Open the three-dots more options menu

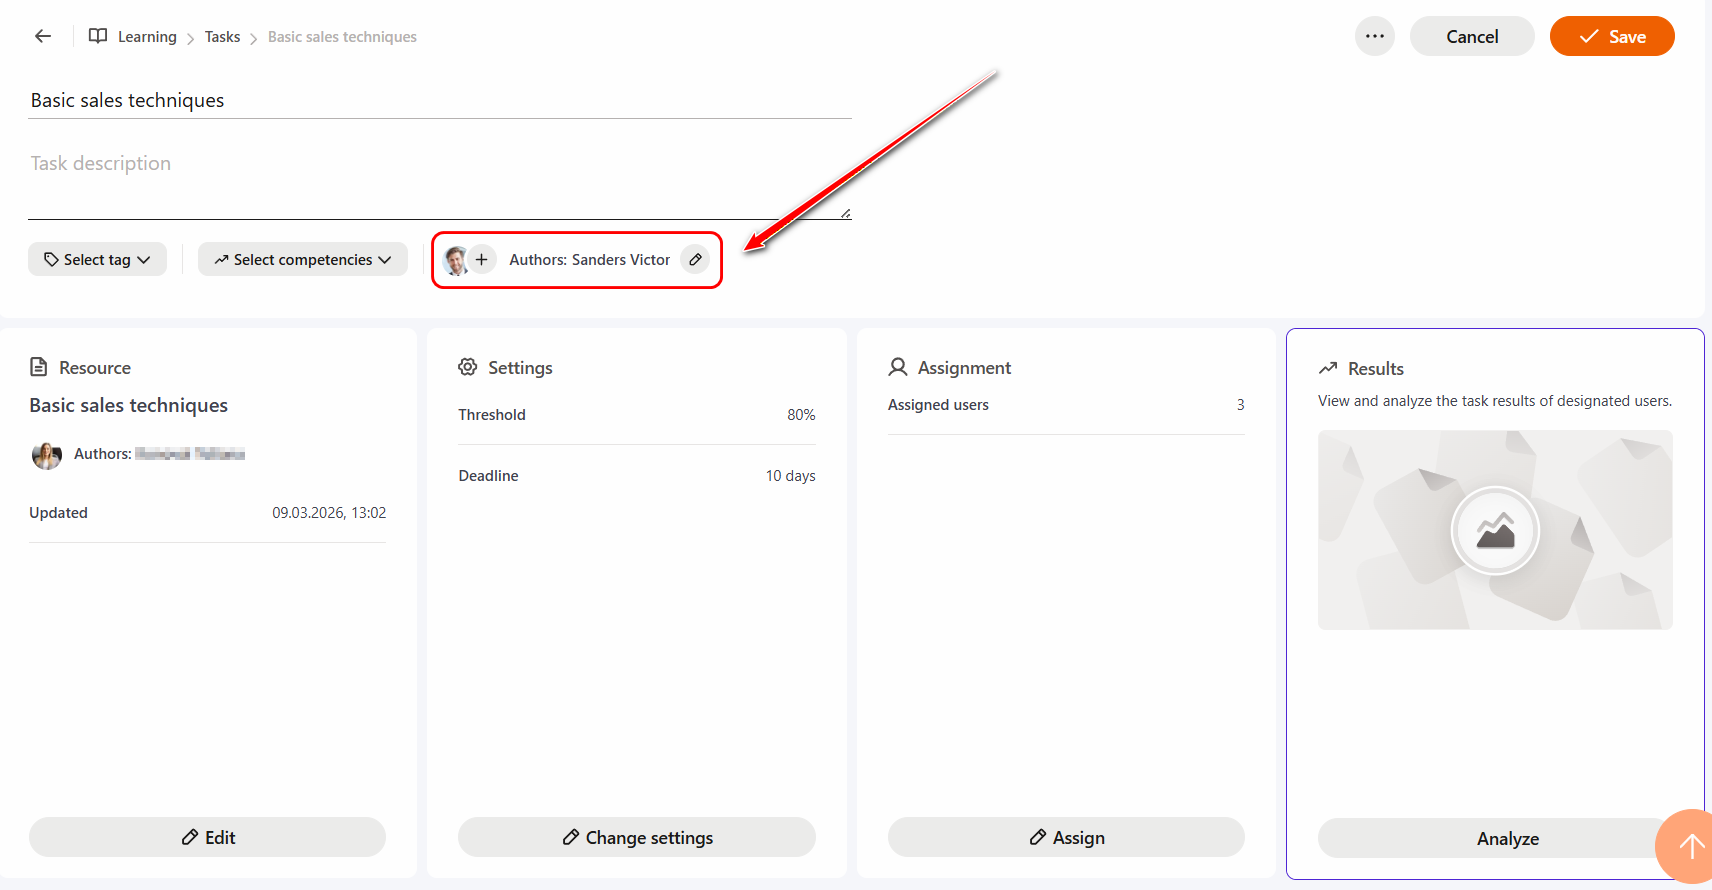pyautogui.click(x=1374, y=37)
